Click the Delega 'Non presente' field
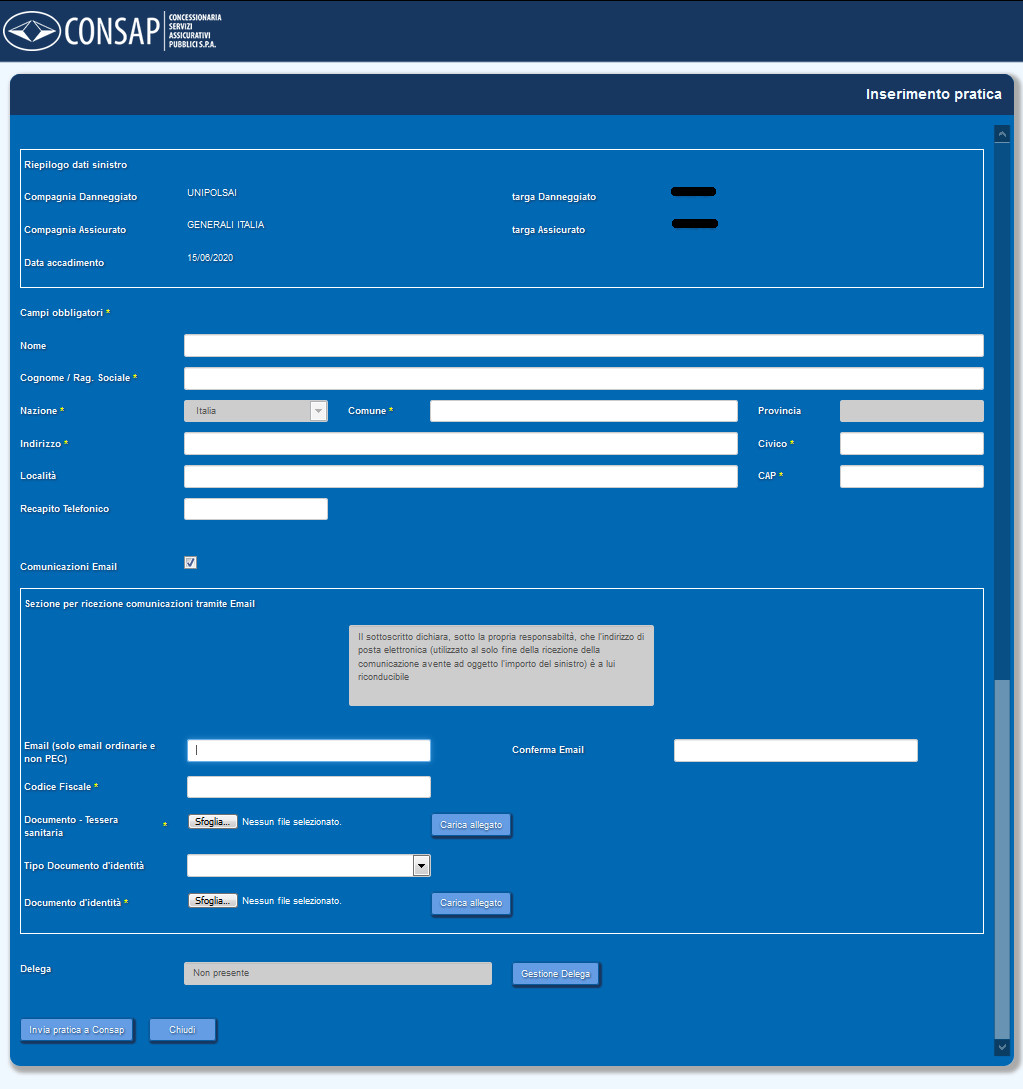 coord(338,973)
